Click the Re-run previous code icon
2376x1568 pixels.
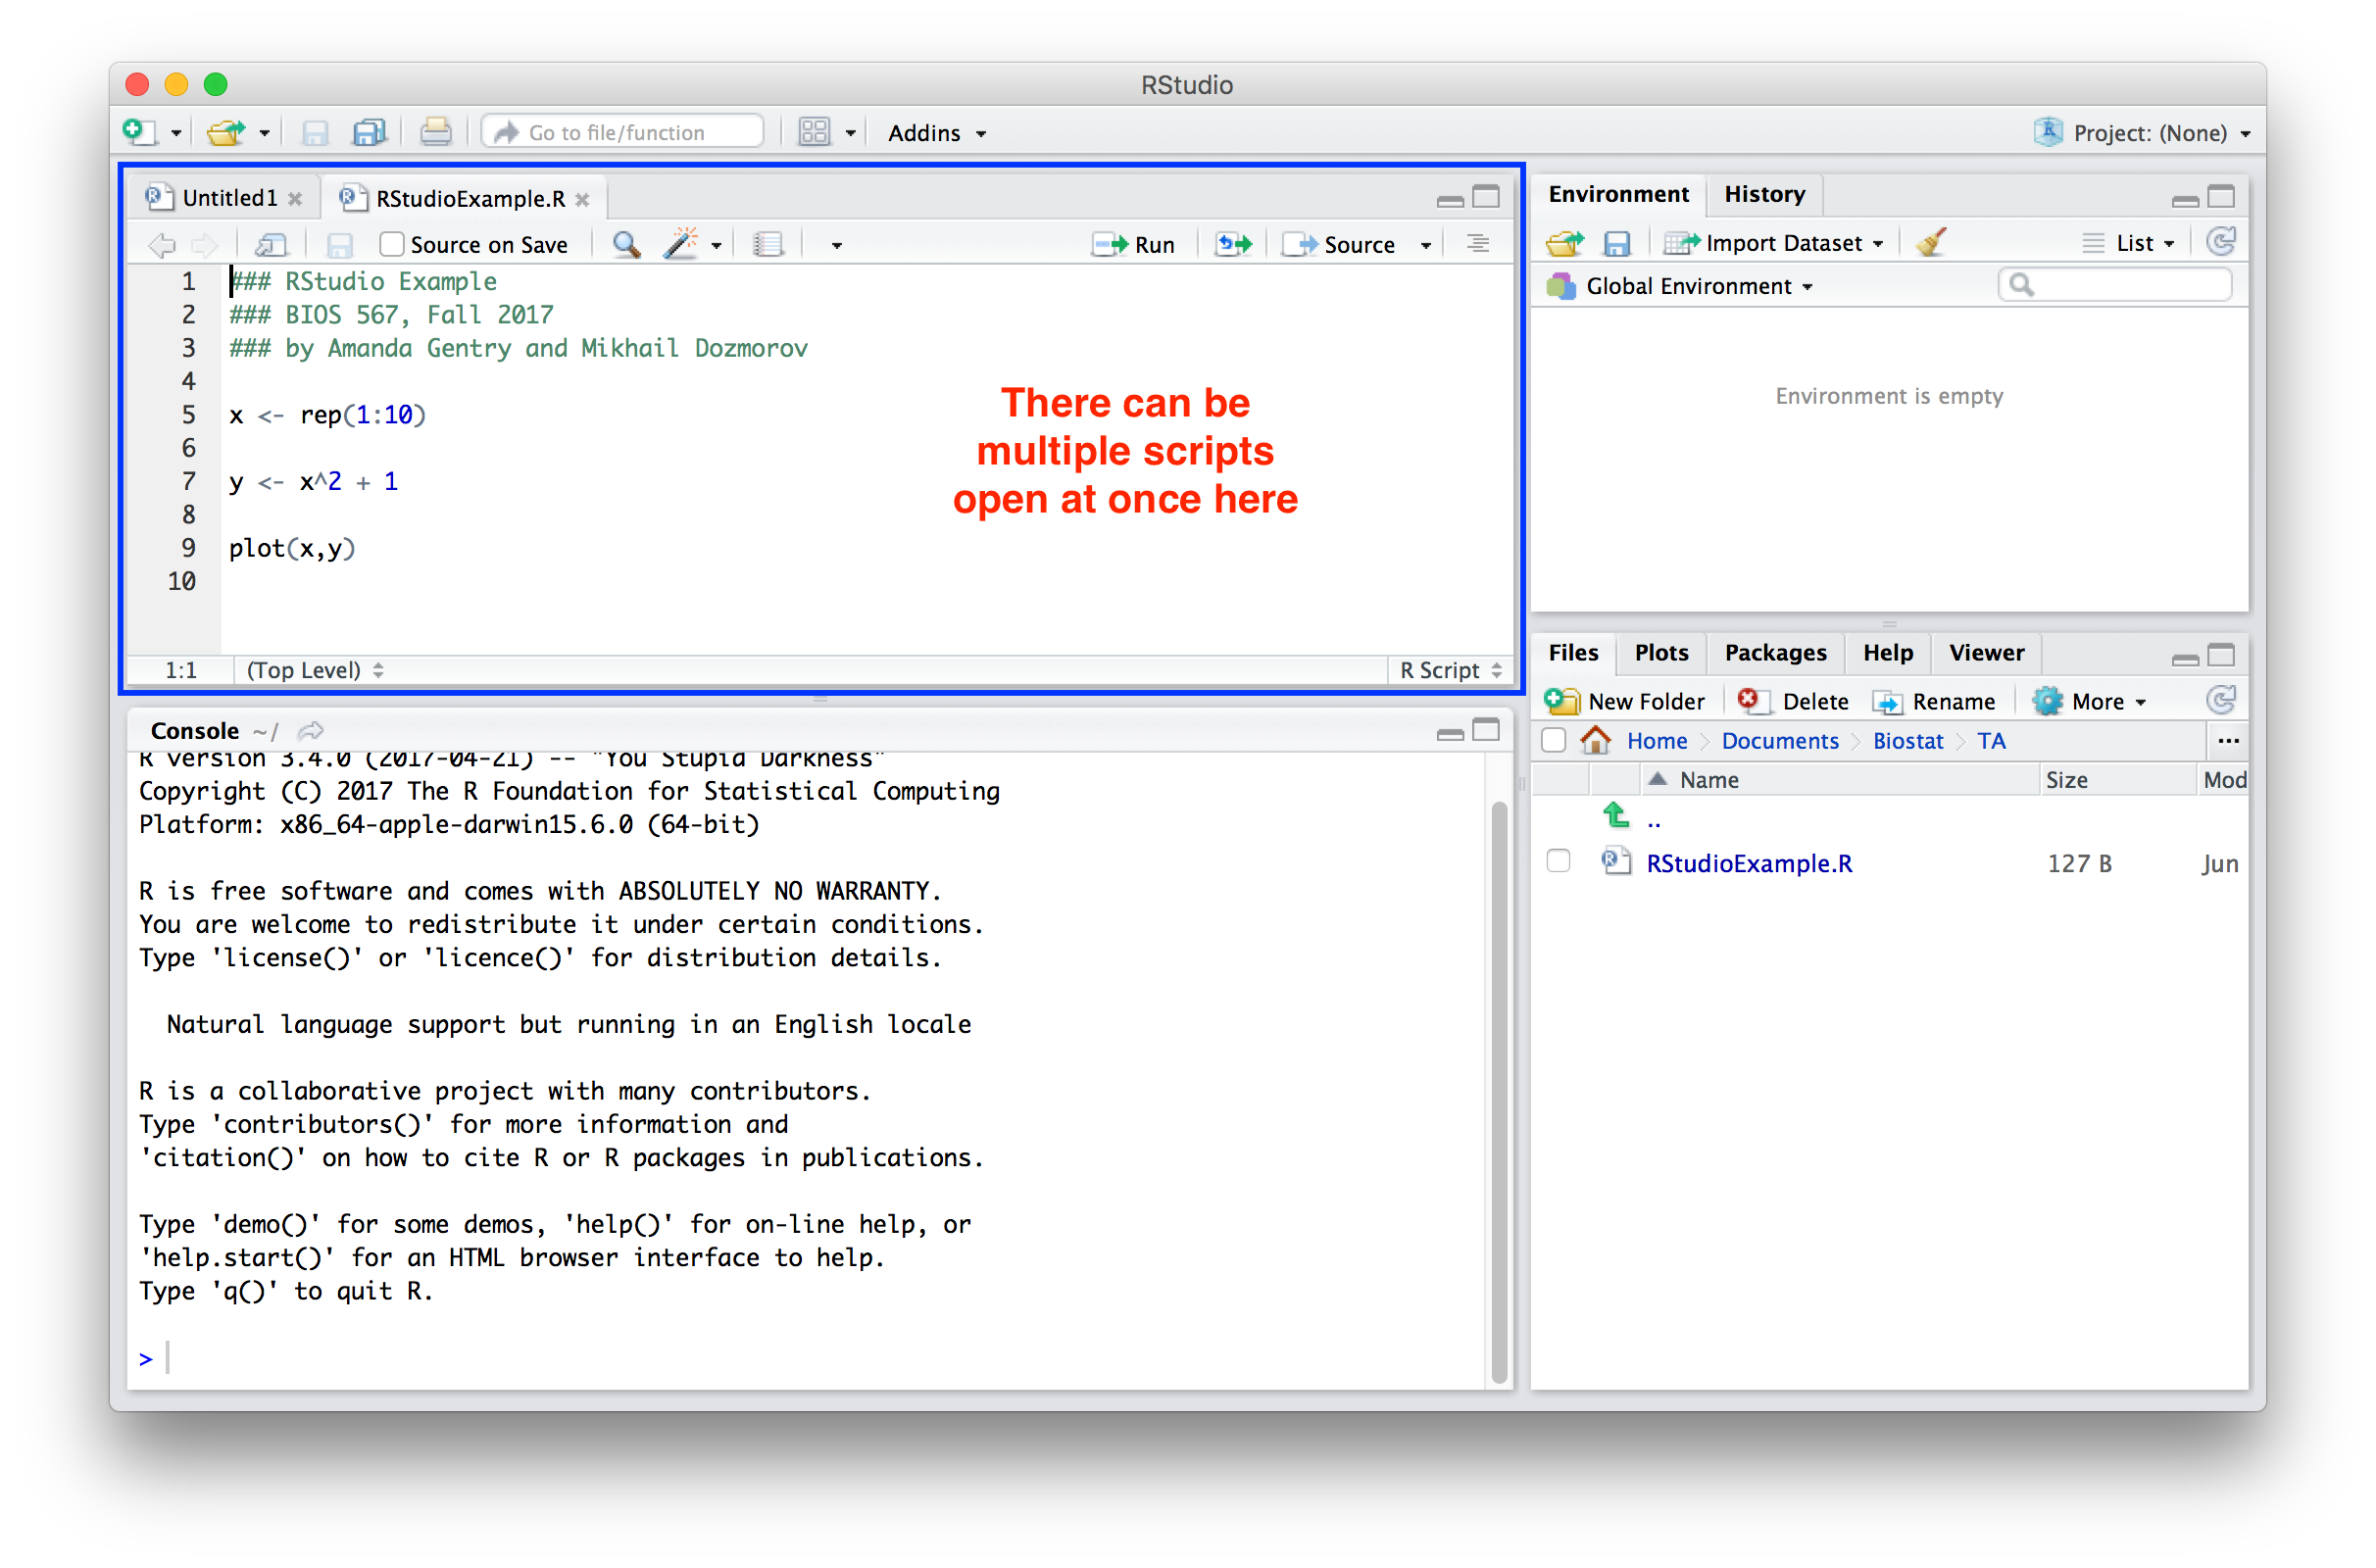click(1233, 245)
